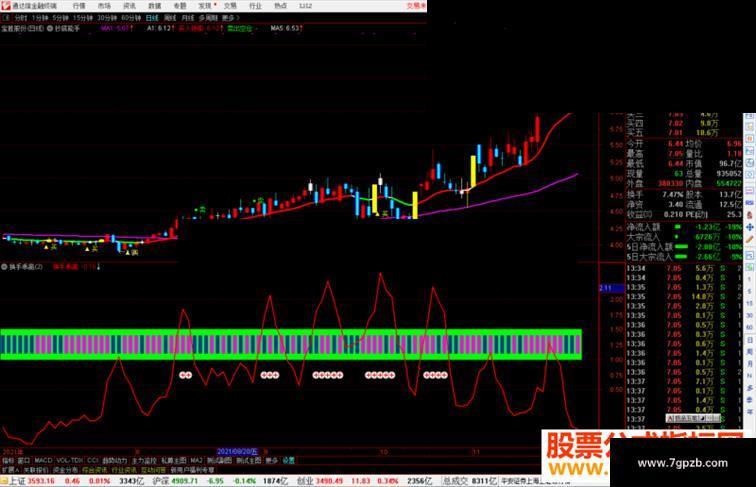Select the 日线 daily chart tab
756x487 pixels.
pyautogui.click(x=152, y=18)
